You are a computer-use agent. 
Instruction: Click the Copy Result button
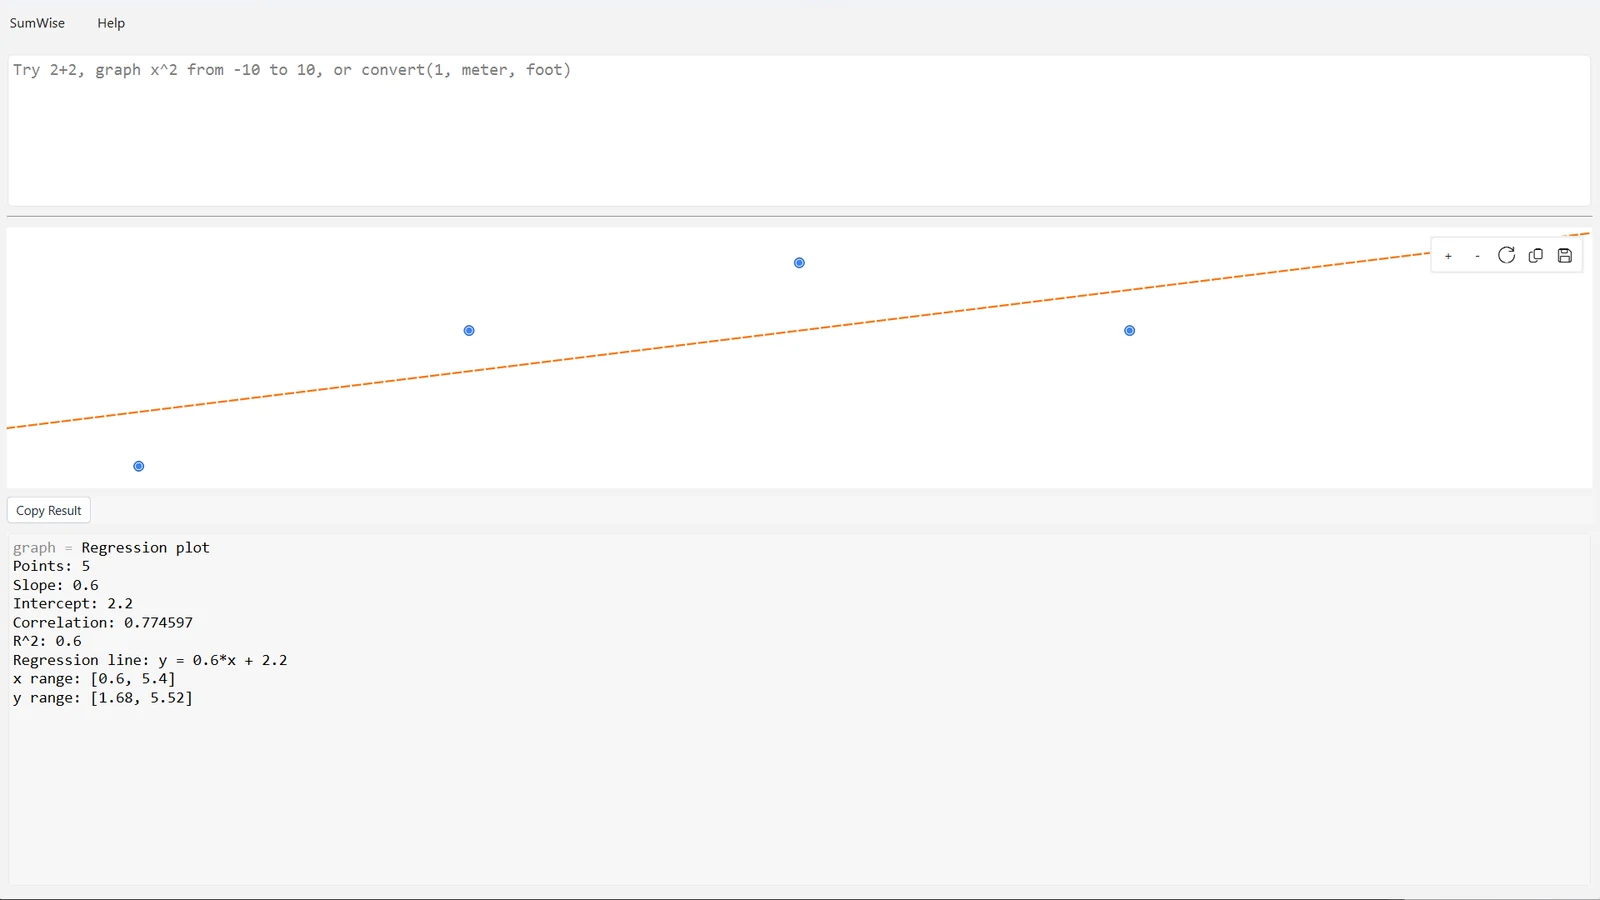tap(49, 510)
